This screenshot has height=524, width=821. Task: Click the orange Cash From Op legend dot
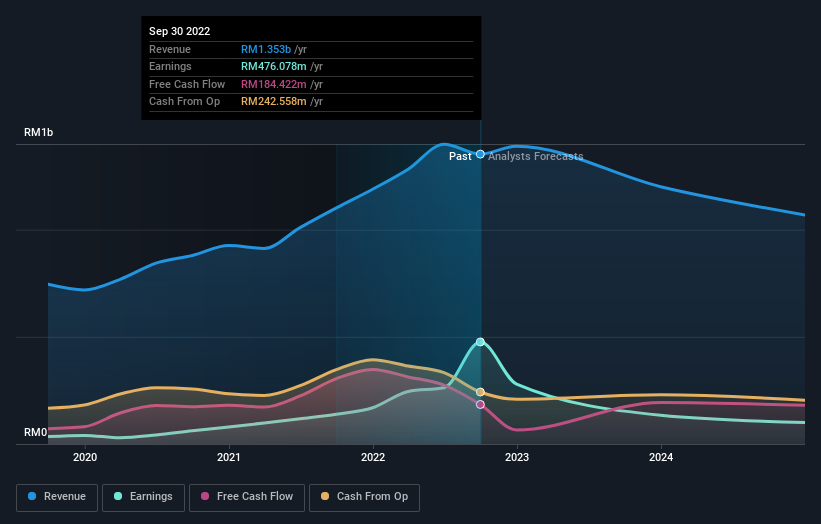click(325, 496)
